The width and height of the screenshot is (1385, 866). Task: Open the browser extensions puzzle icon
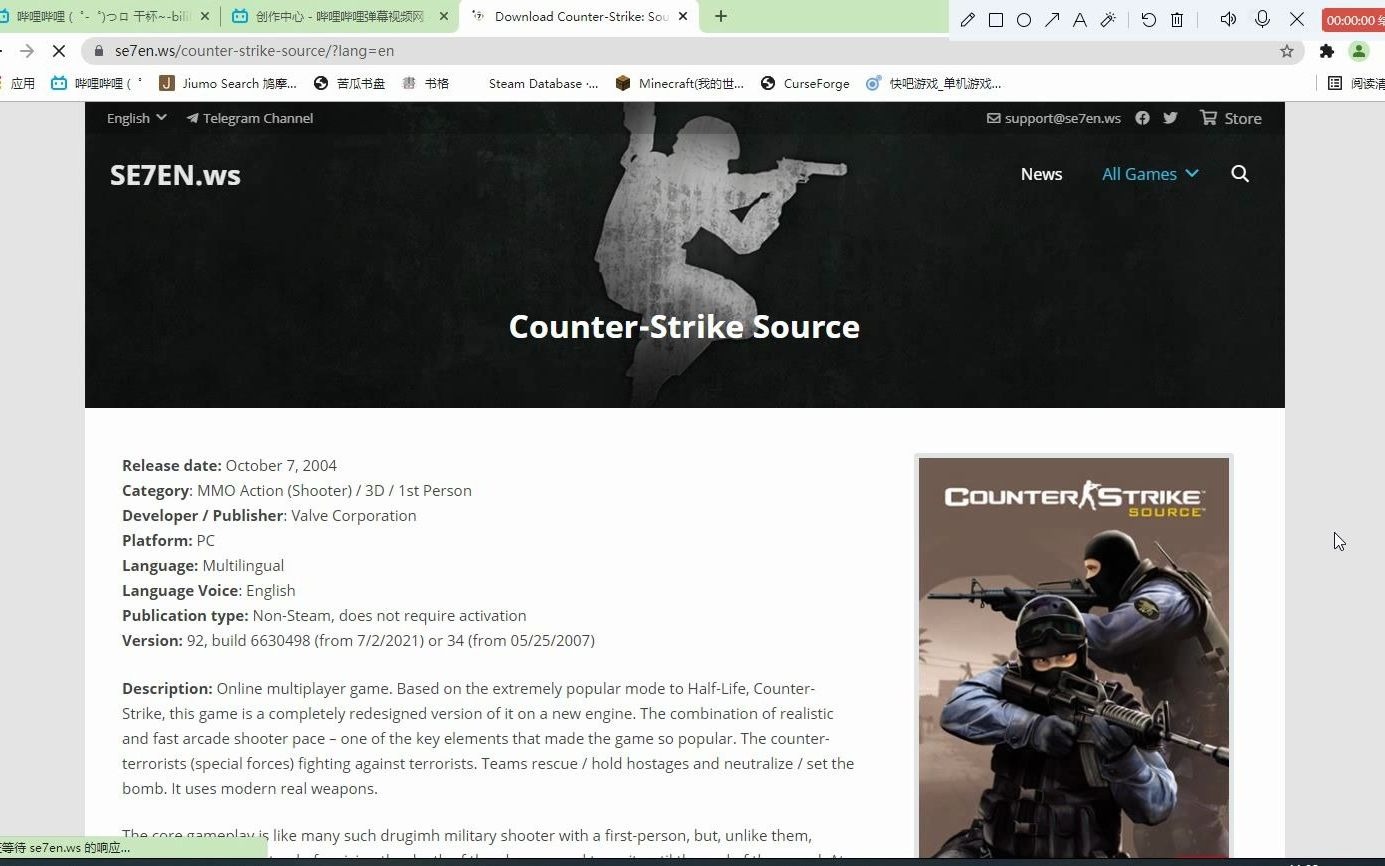coord(1327,51)
